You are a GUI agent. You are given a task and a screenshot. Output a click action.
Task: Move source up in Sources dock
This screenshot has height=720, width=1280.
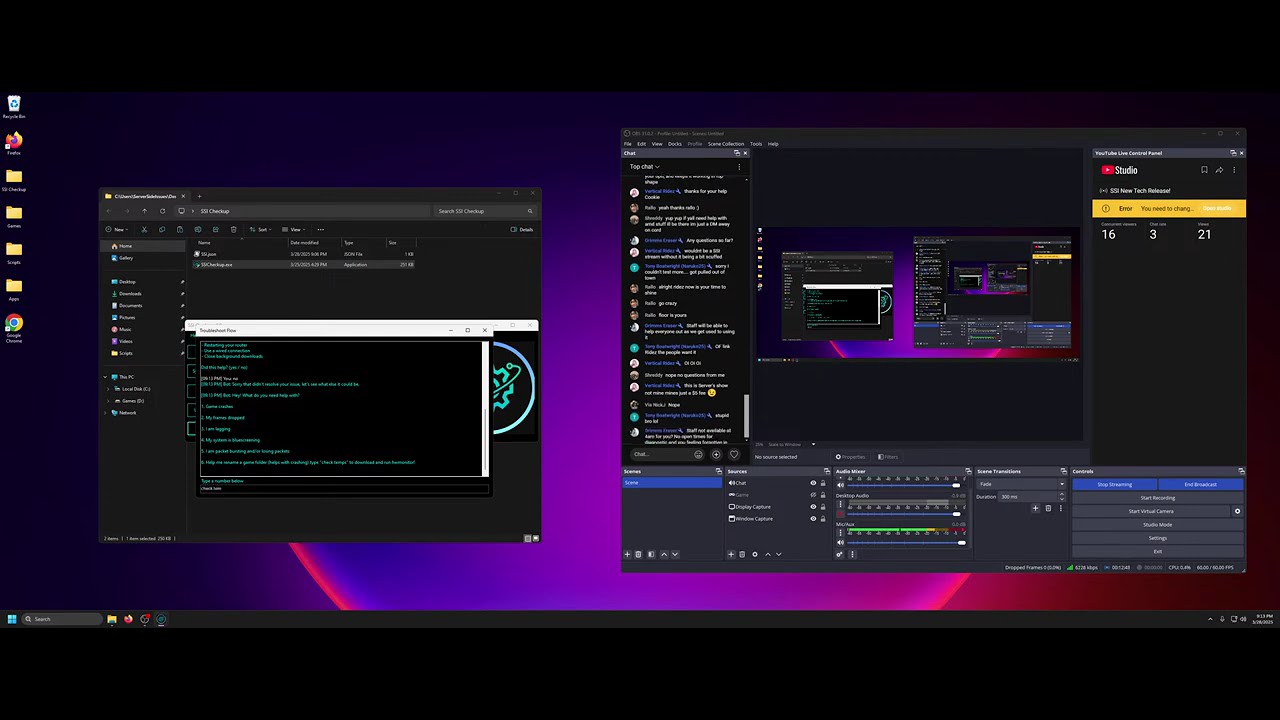768,554
